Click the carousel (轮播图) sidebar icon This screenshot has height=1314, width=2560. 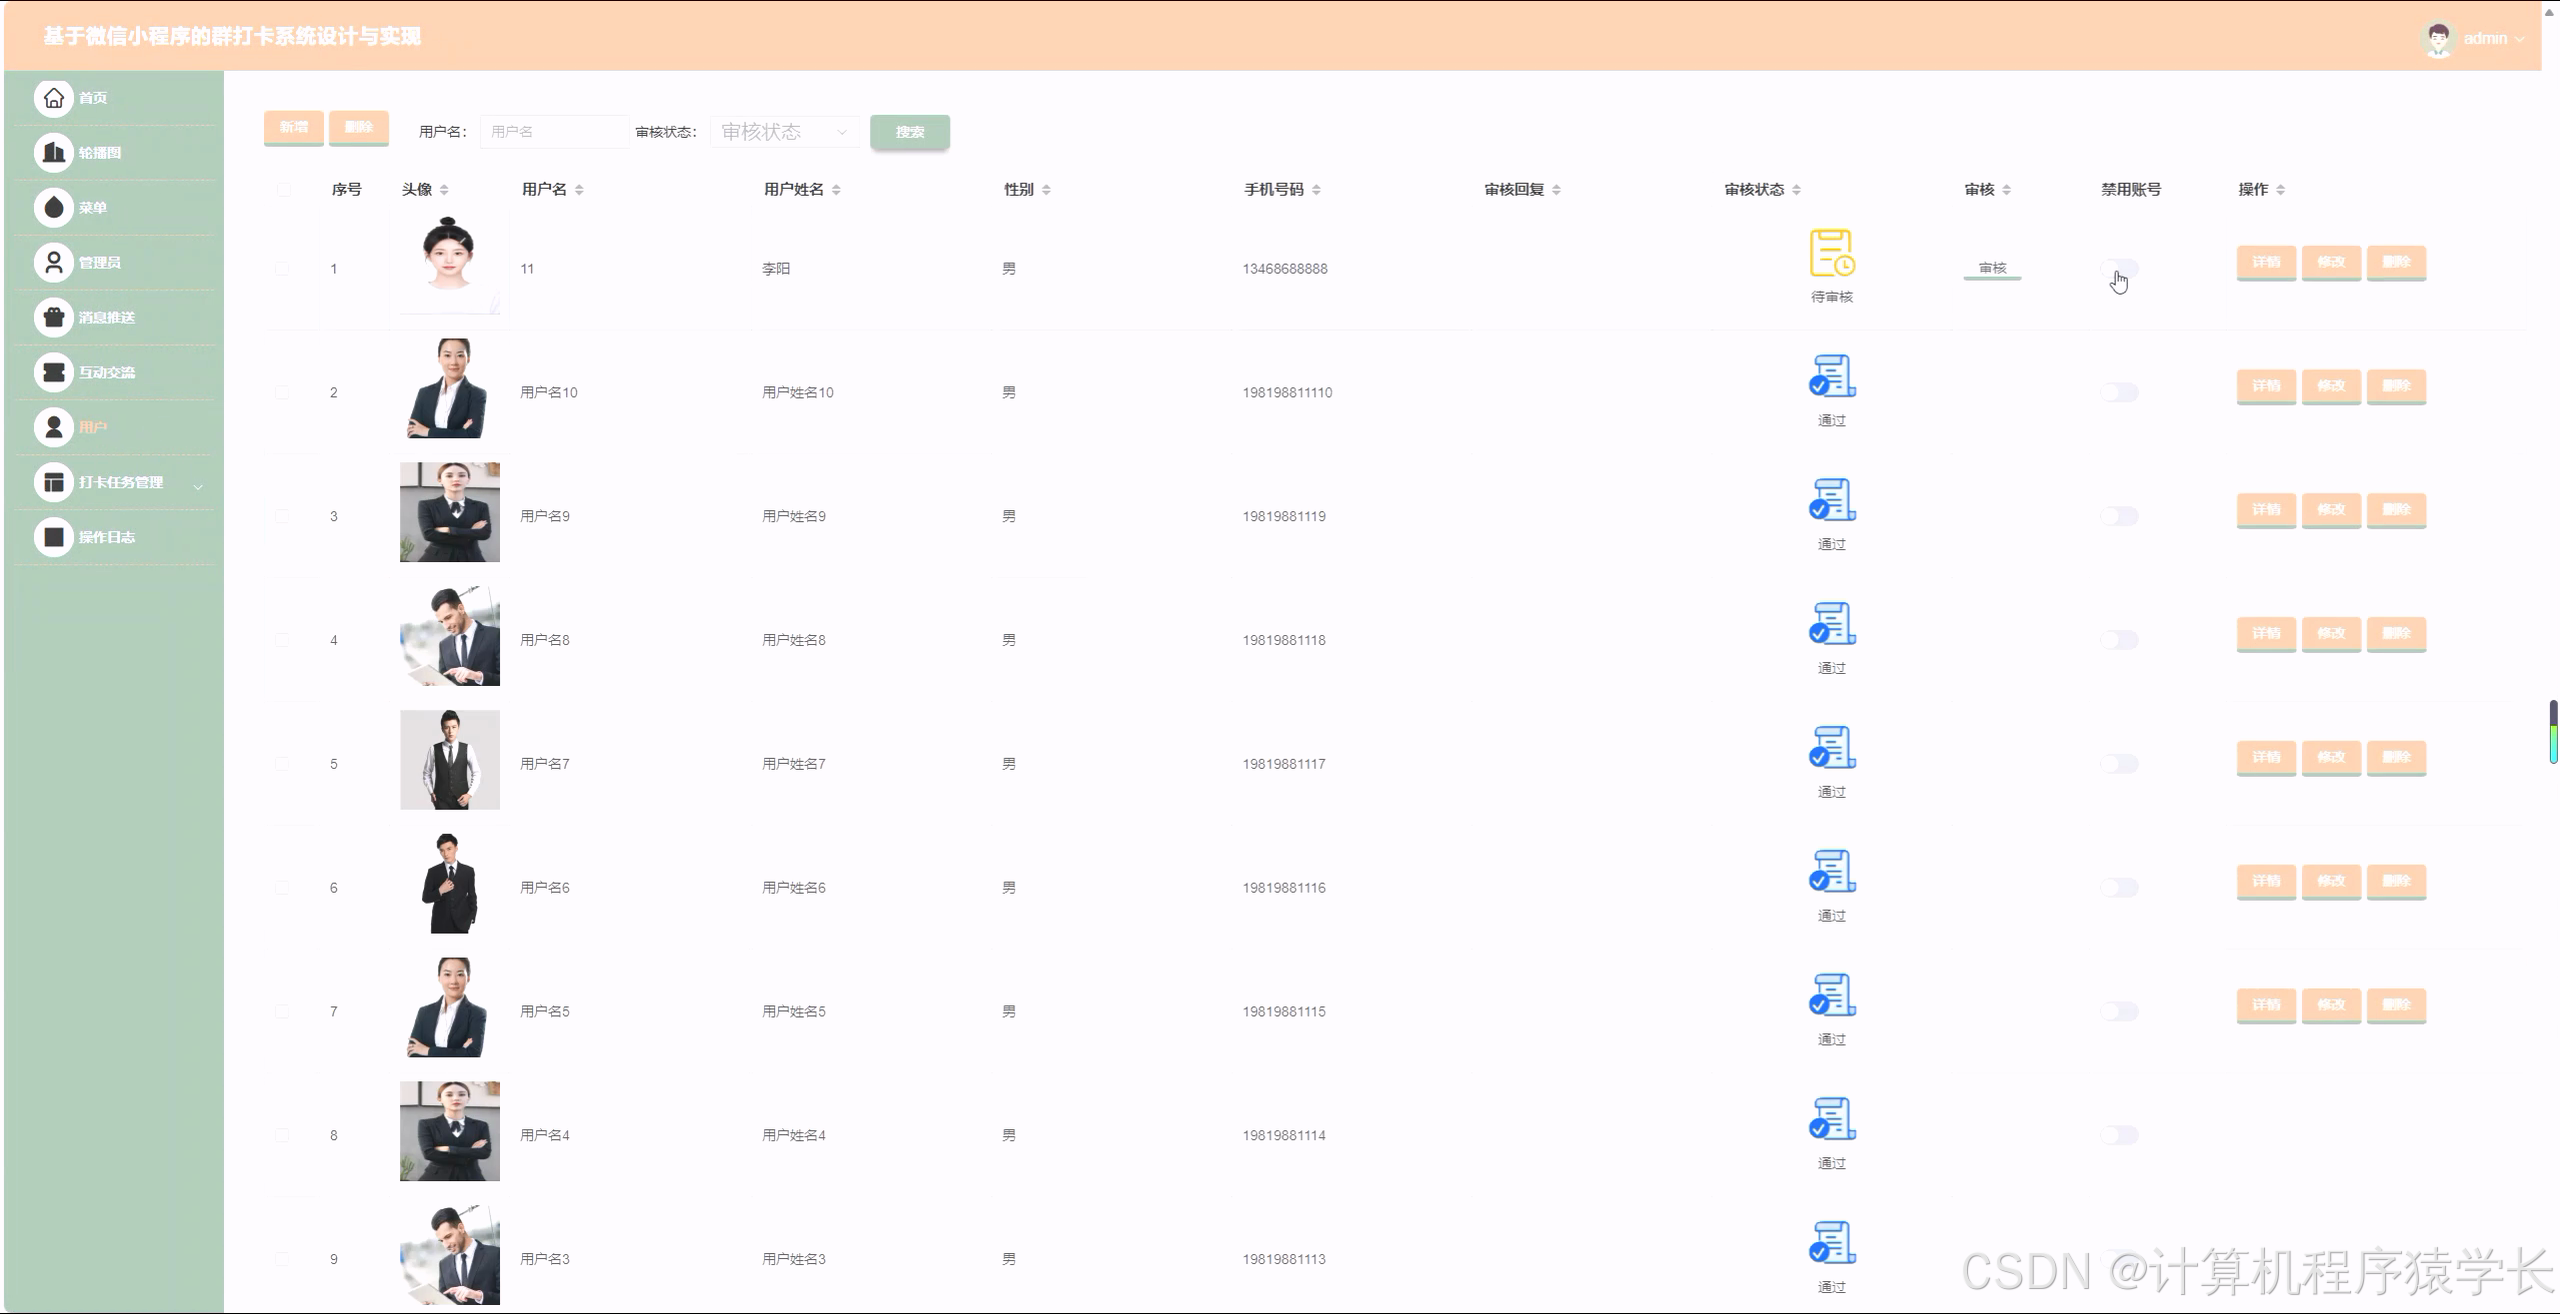[x=54, y=152]
